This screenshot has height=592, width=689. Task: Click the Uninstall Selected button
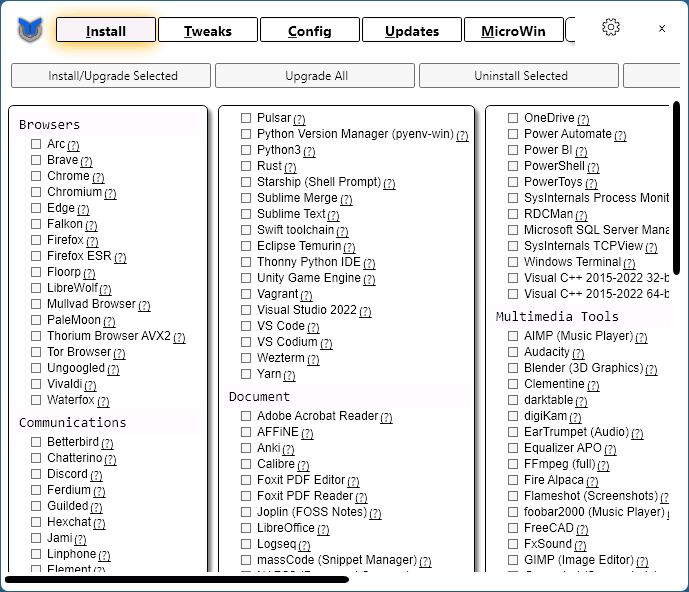[x=520, y=76]
